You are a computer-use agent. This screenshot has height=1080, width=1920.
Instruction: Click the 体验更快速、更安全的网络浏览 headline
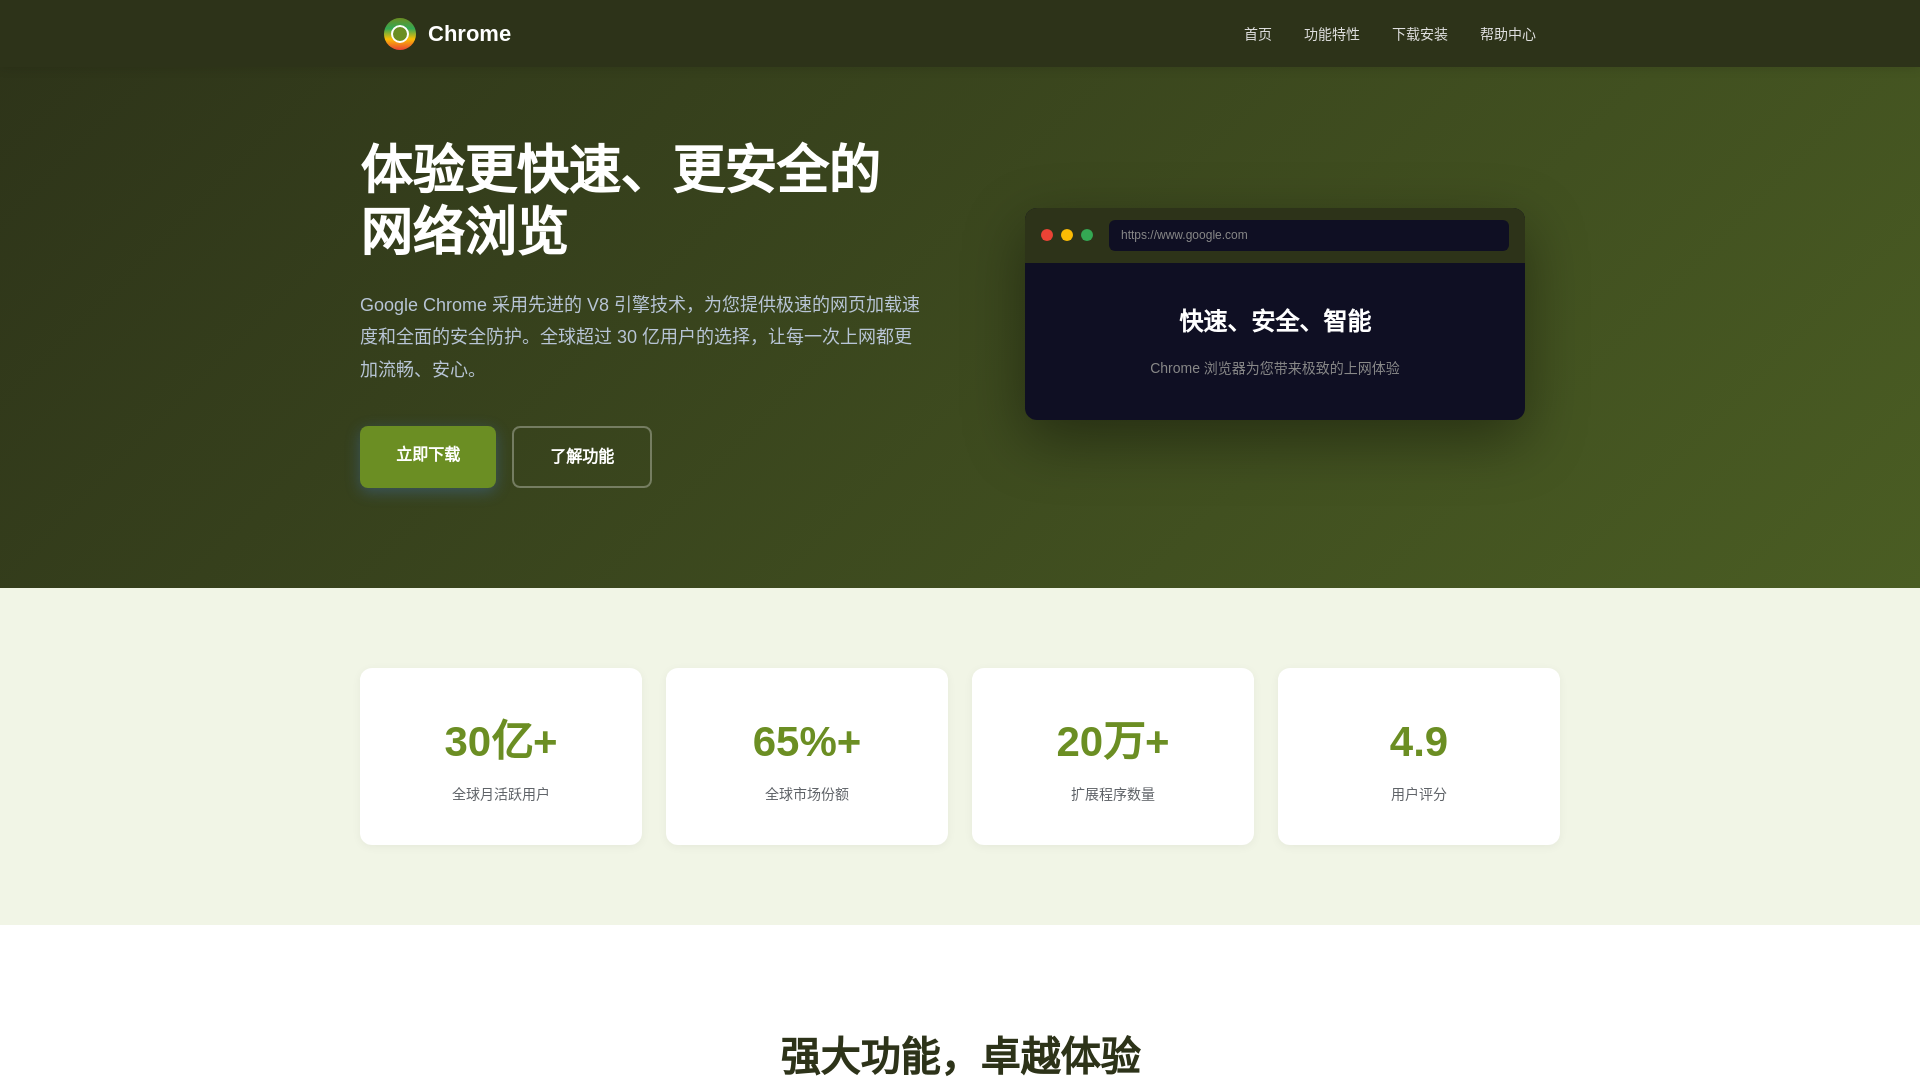pyautogui.click(x=620, y=200)
